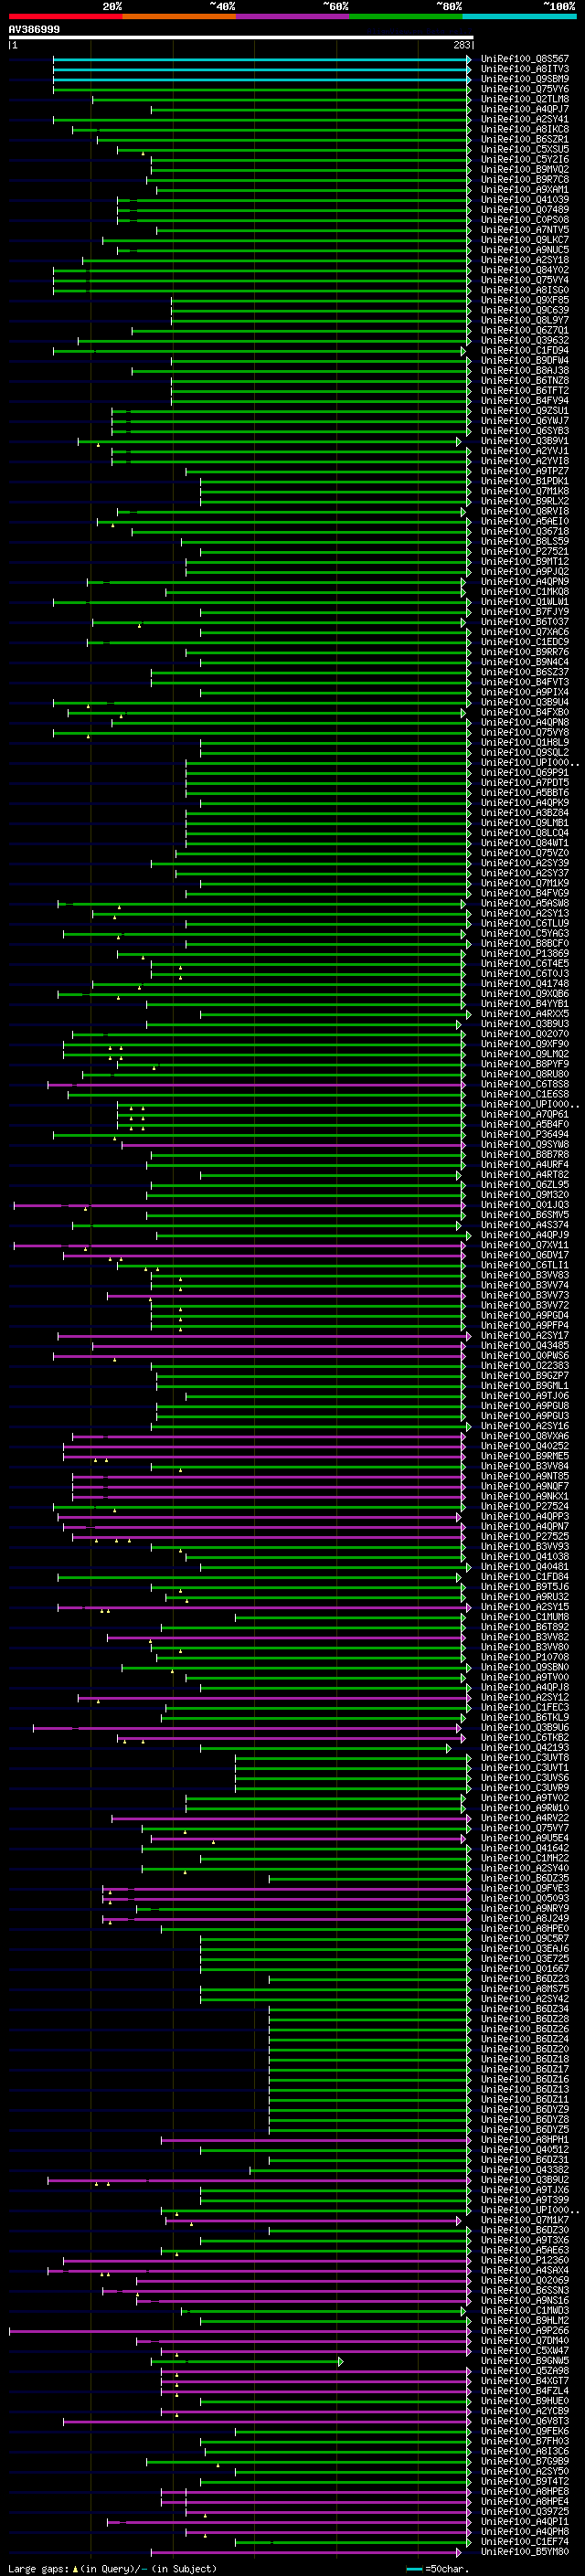The height and width of the screenshot is (2576, 585).
Task: Select hit label UniRef100_Q43485
Action: click(x=525, y=1345)
